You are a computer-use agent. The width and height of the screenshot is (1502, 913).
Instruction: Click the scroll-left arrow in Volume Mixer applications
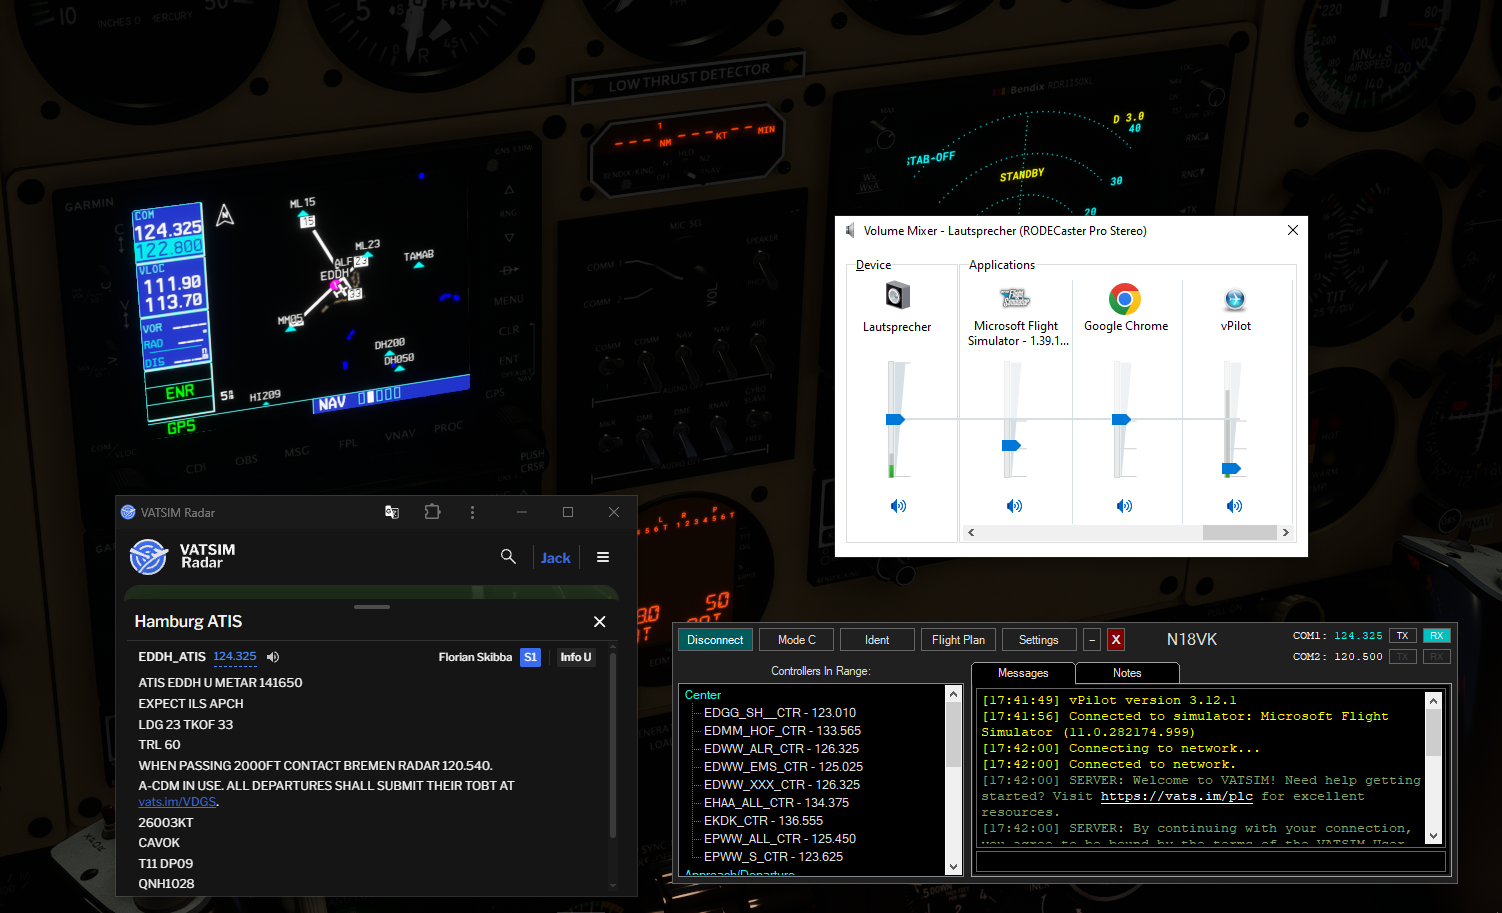tap(971, 532)
